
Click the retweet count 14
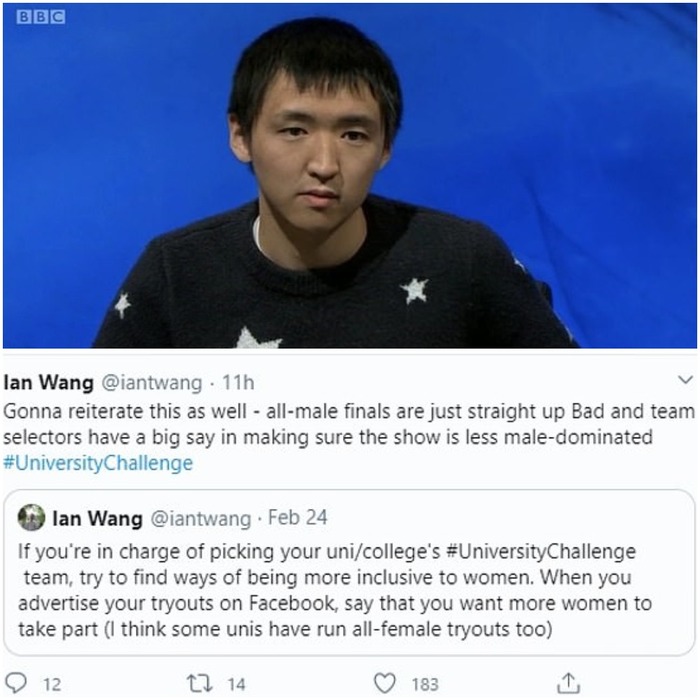pyautogui.click(x=236, y=684)
